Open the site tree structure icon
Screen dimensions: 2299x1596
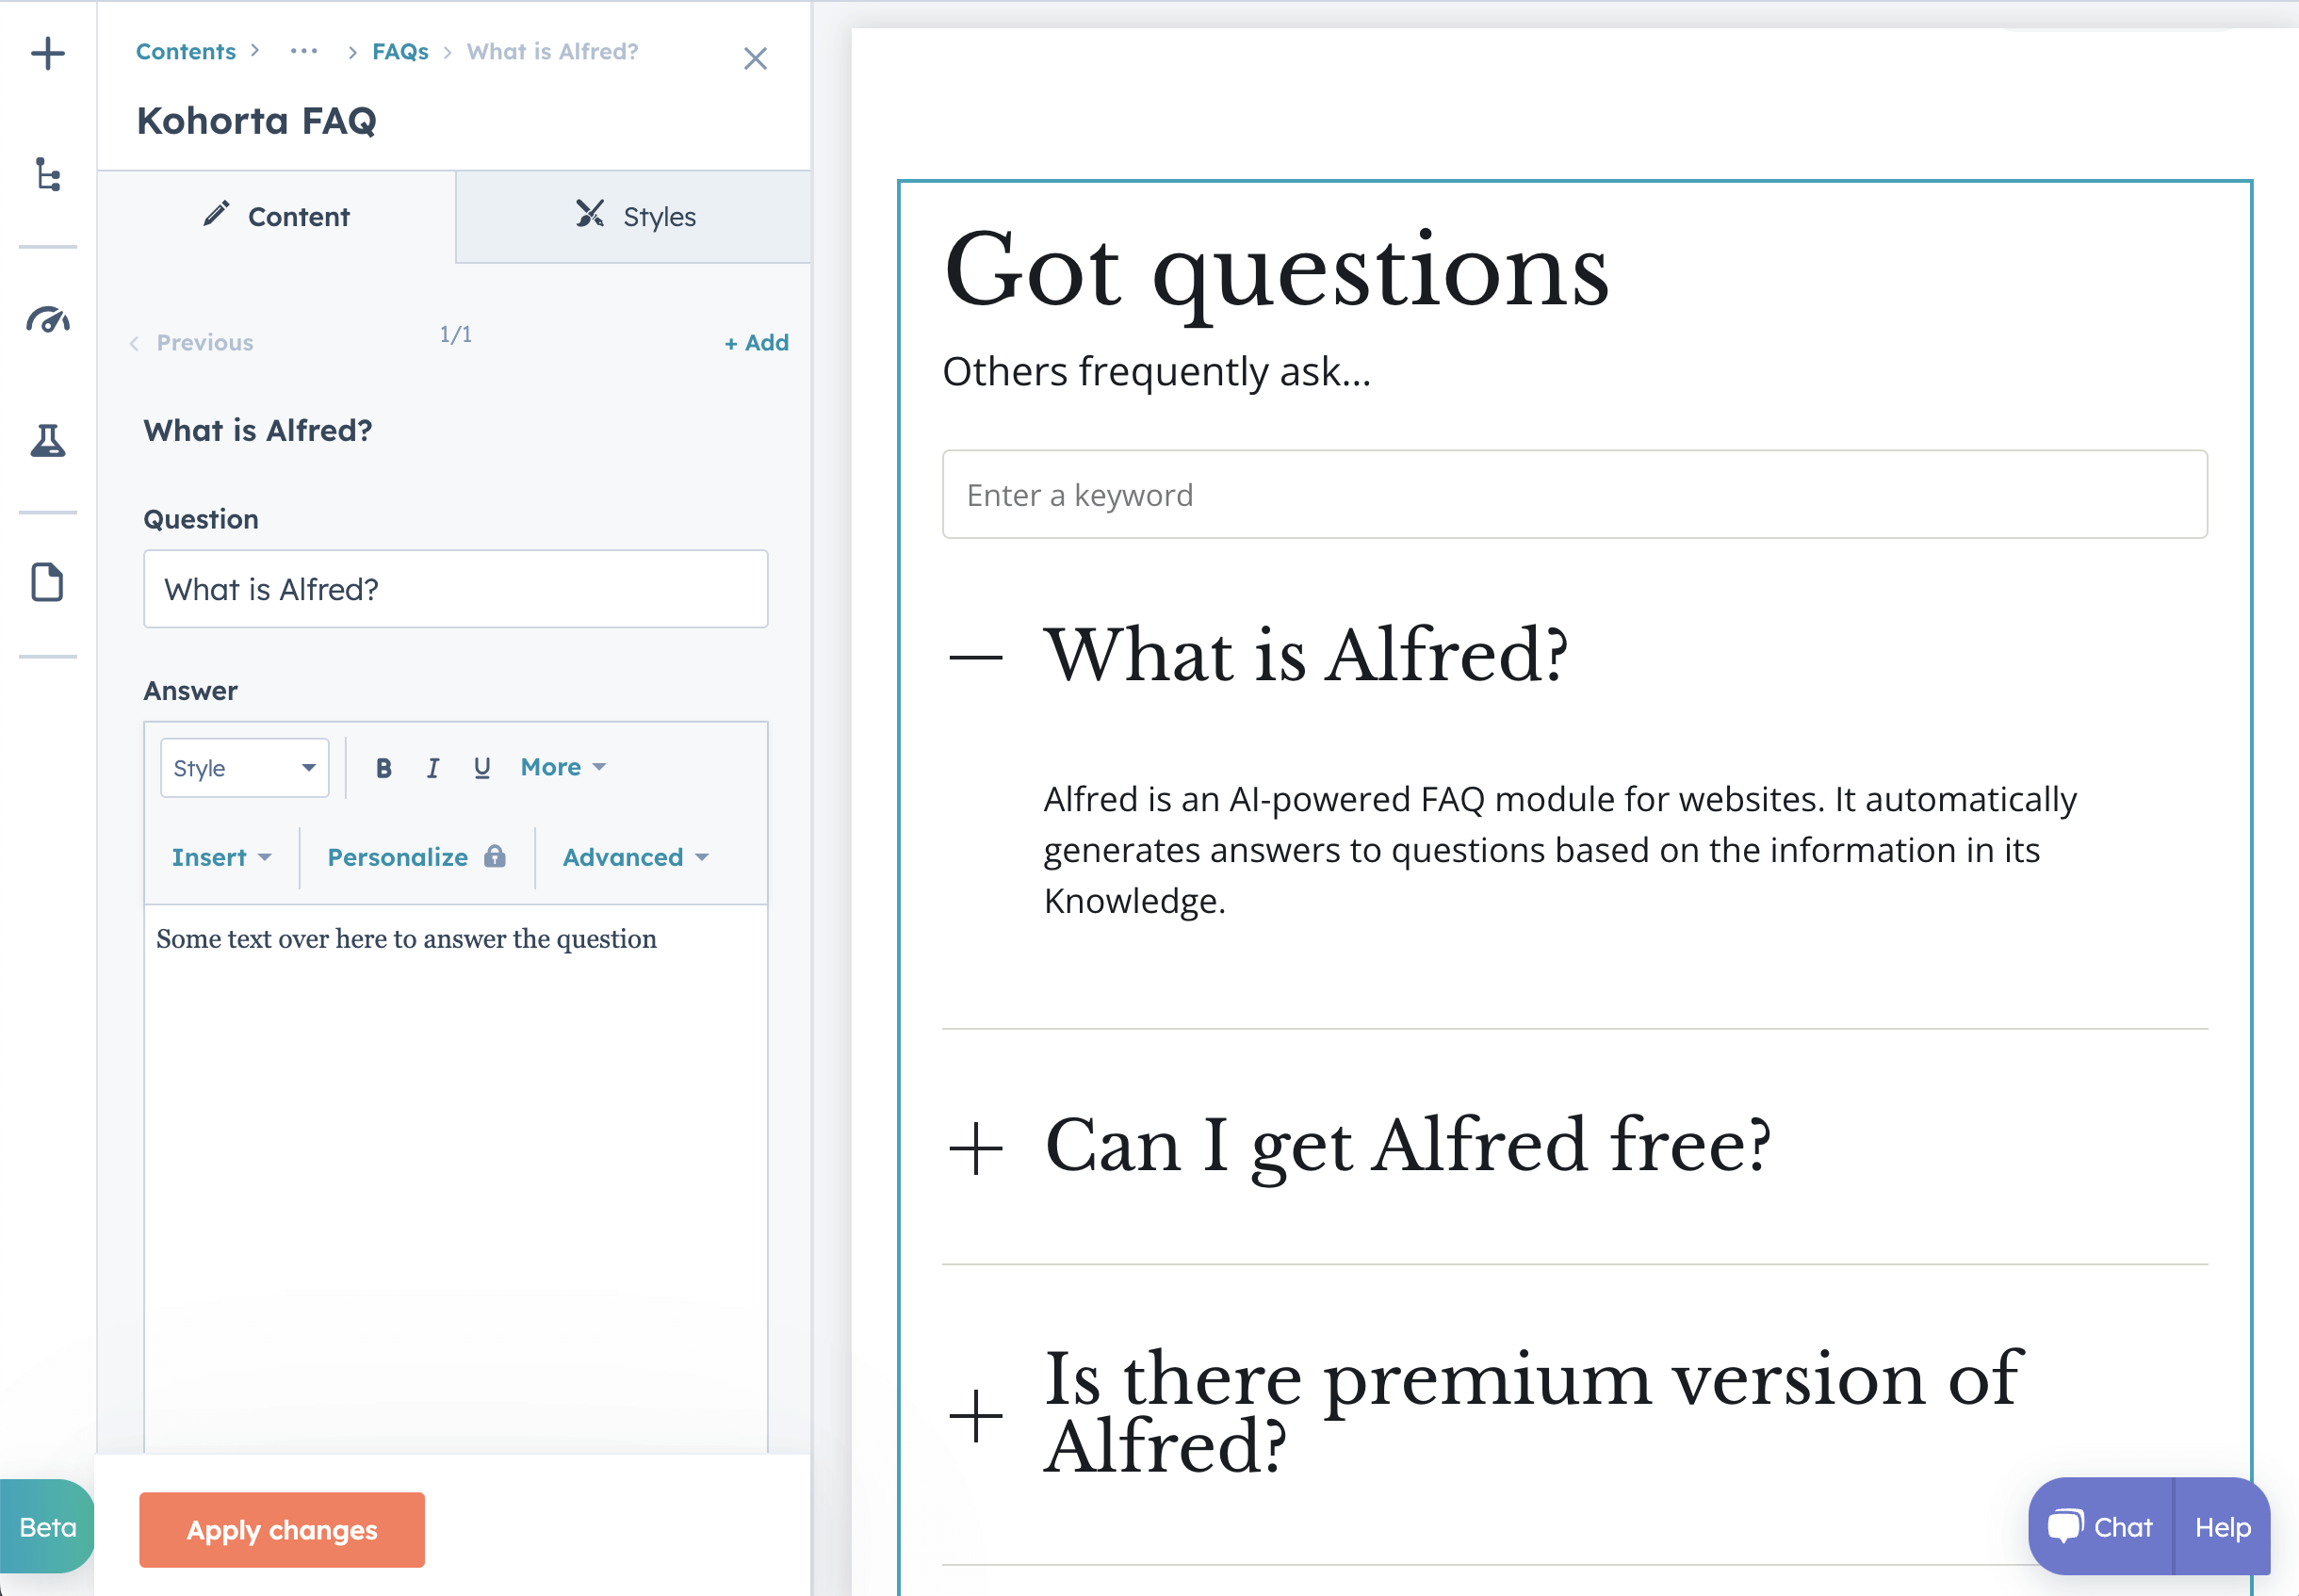pyautogui.click(x=48, y=174)
